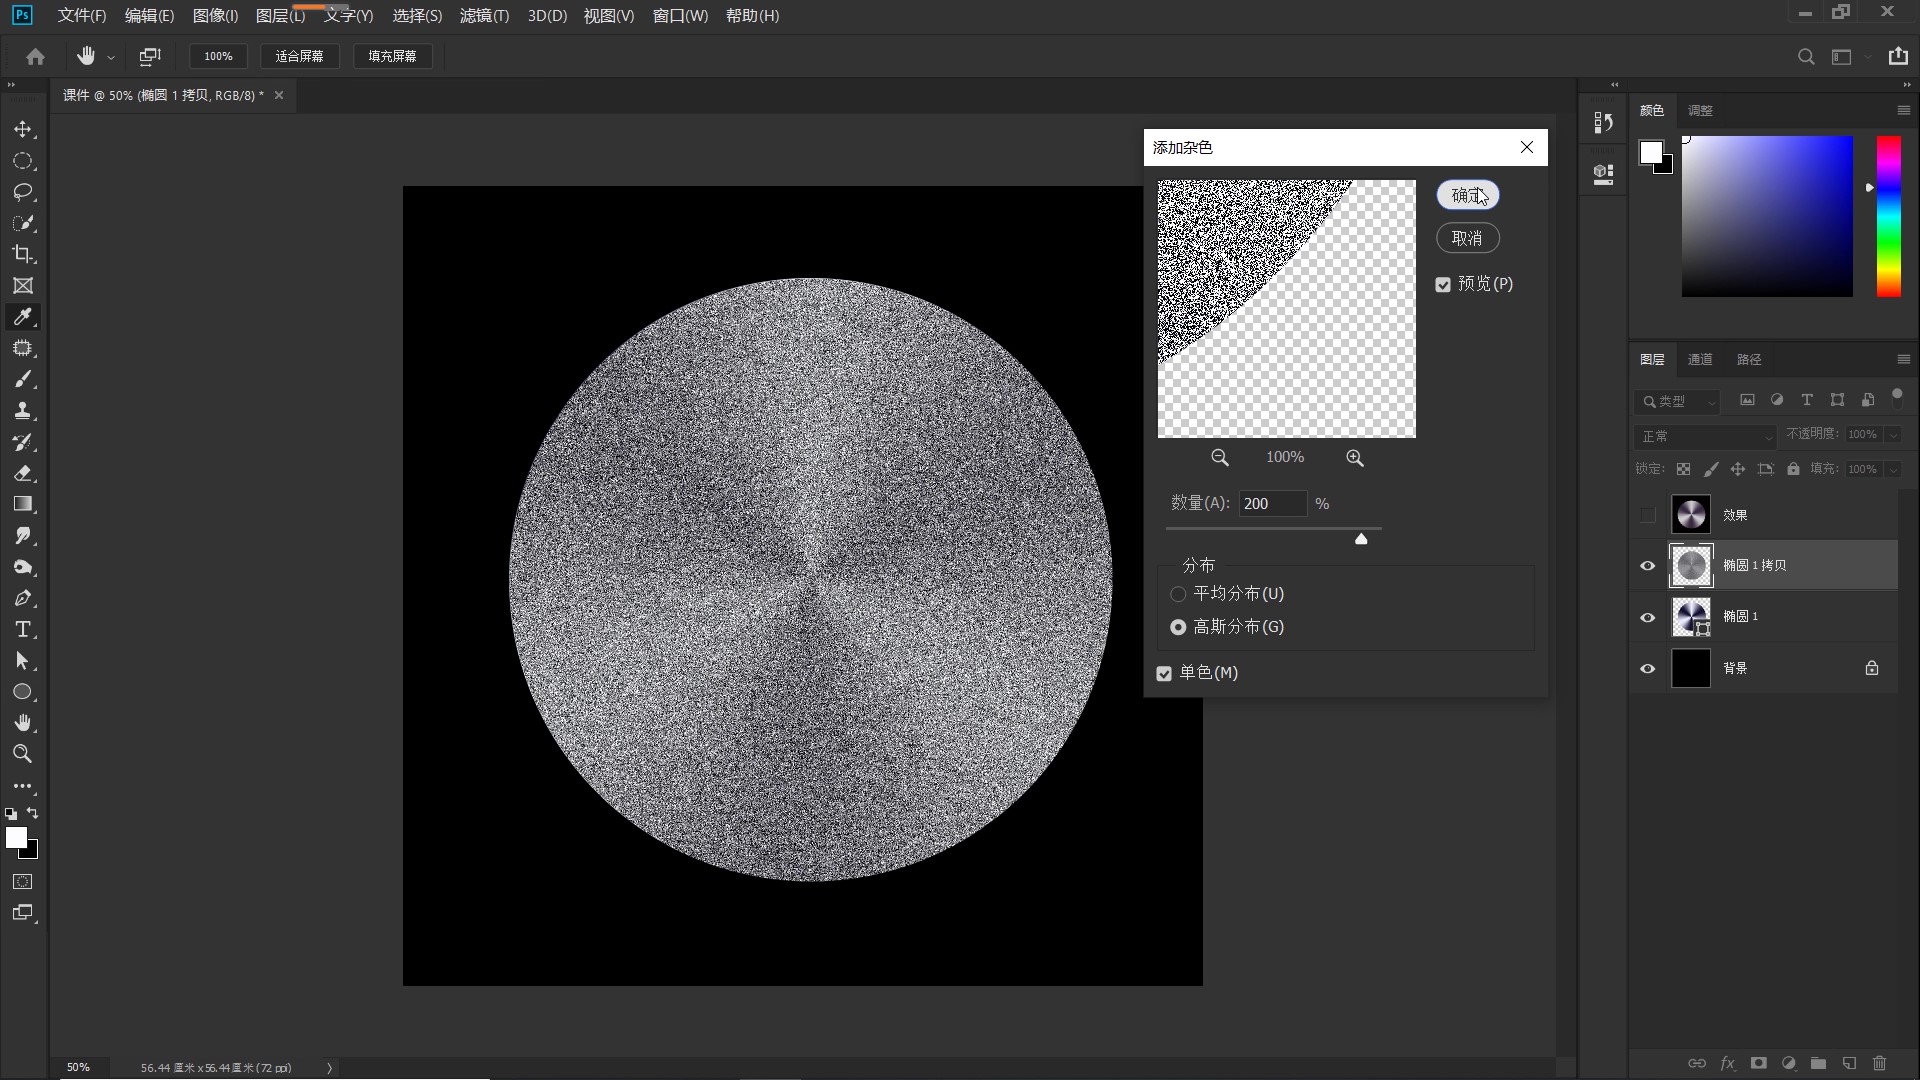Select the Gradient tool
This screenshot has height=1080, width=1920.
23,504
